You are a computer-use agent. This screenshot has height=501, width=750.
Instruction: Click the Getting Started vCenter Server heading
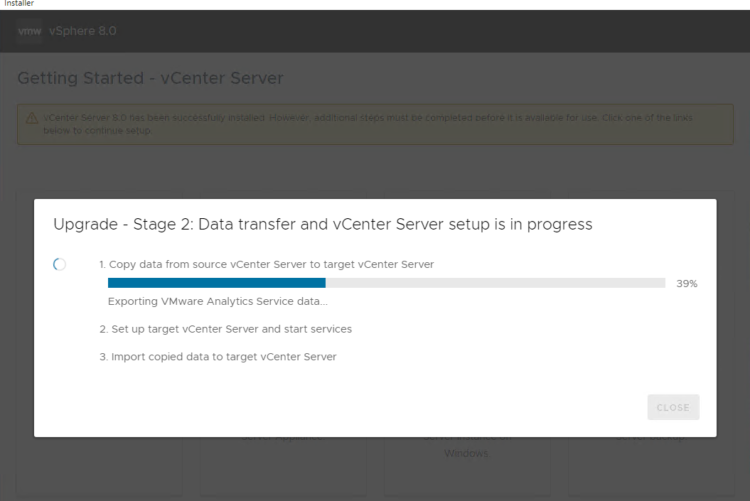(150, 78)
